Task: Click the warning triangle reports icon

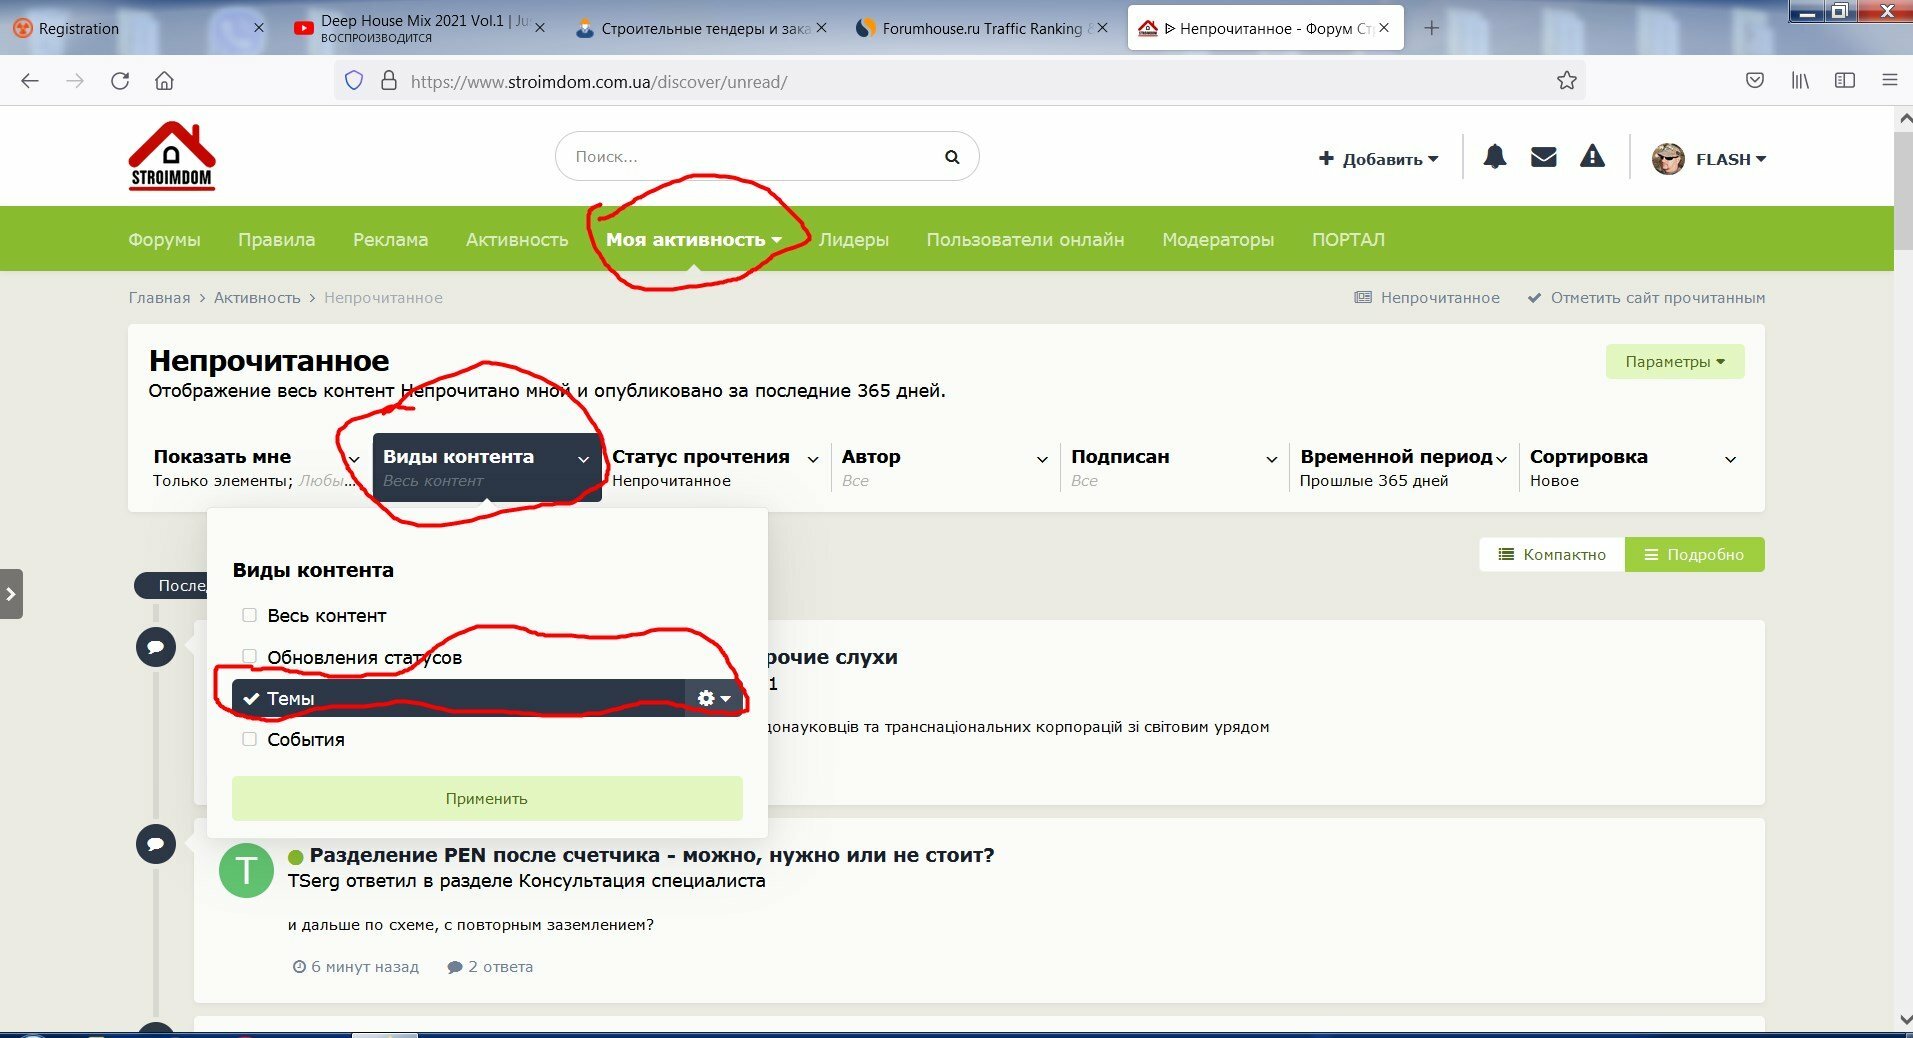Action: point(1592,156)
